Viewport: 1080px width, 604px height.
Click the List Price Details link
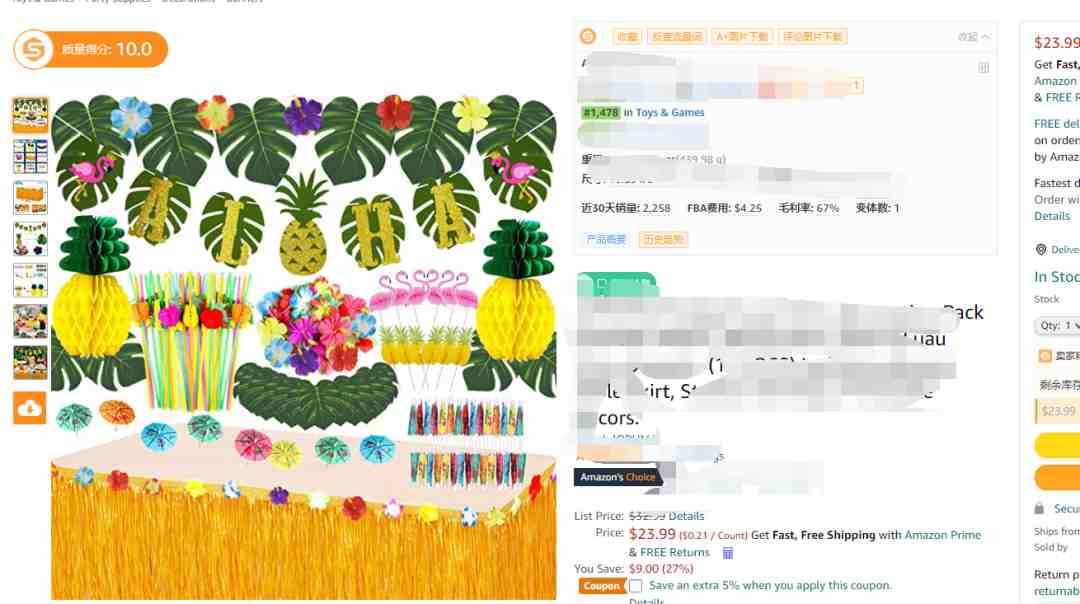tap(686, 516)
